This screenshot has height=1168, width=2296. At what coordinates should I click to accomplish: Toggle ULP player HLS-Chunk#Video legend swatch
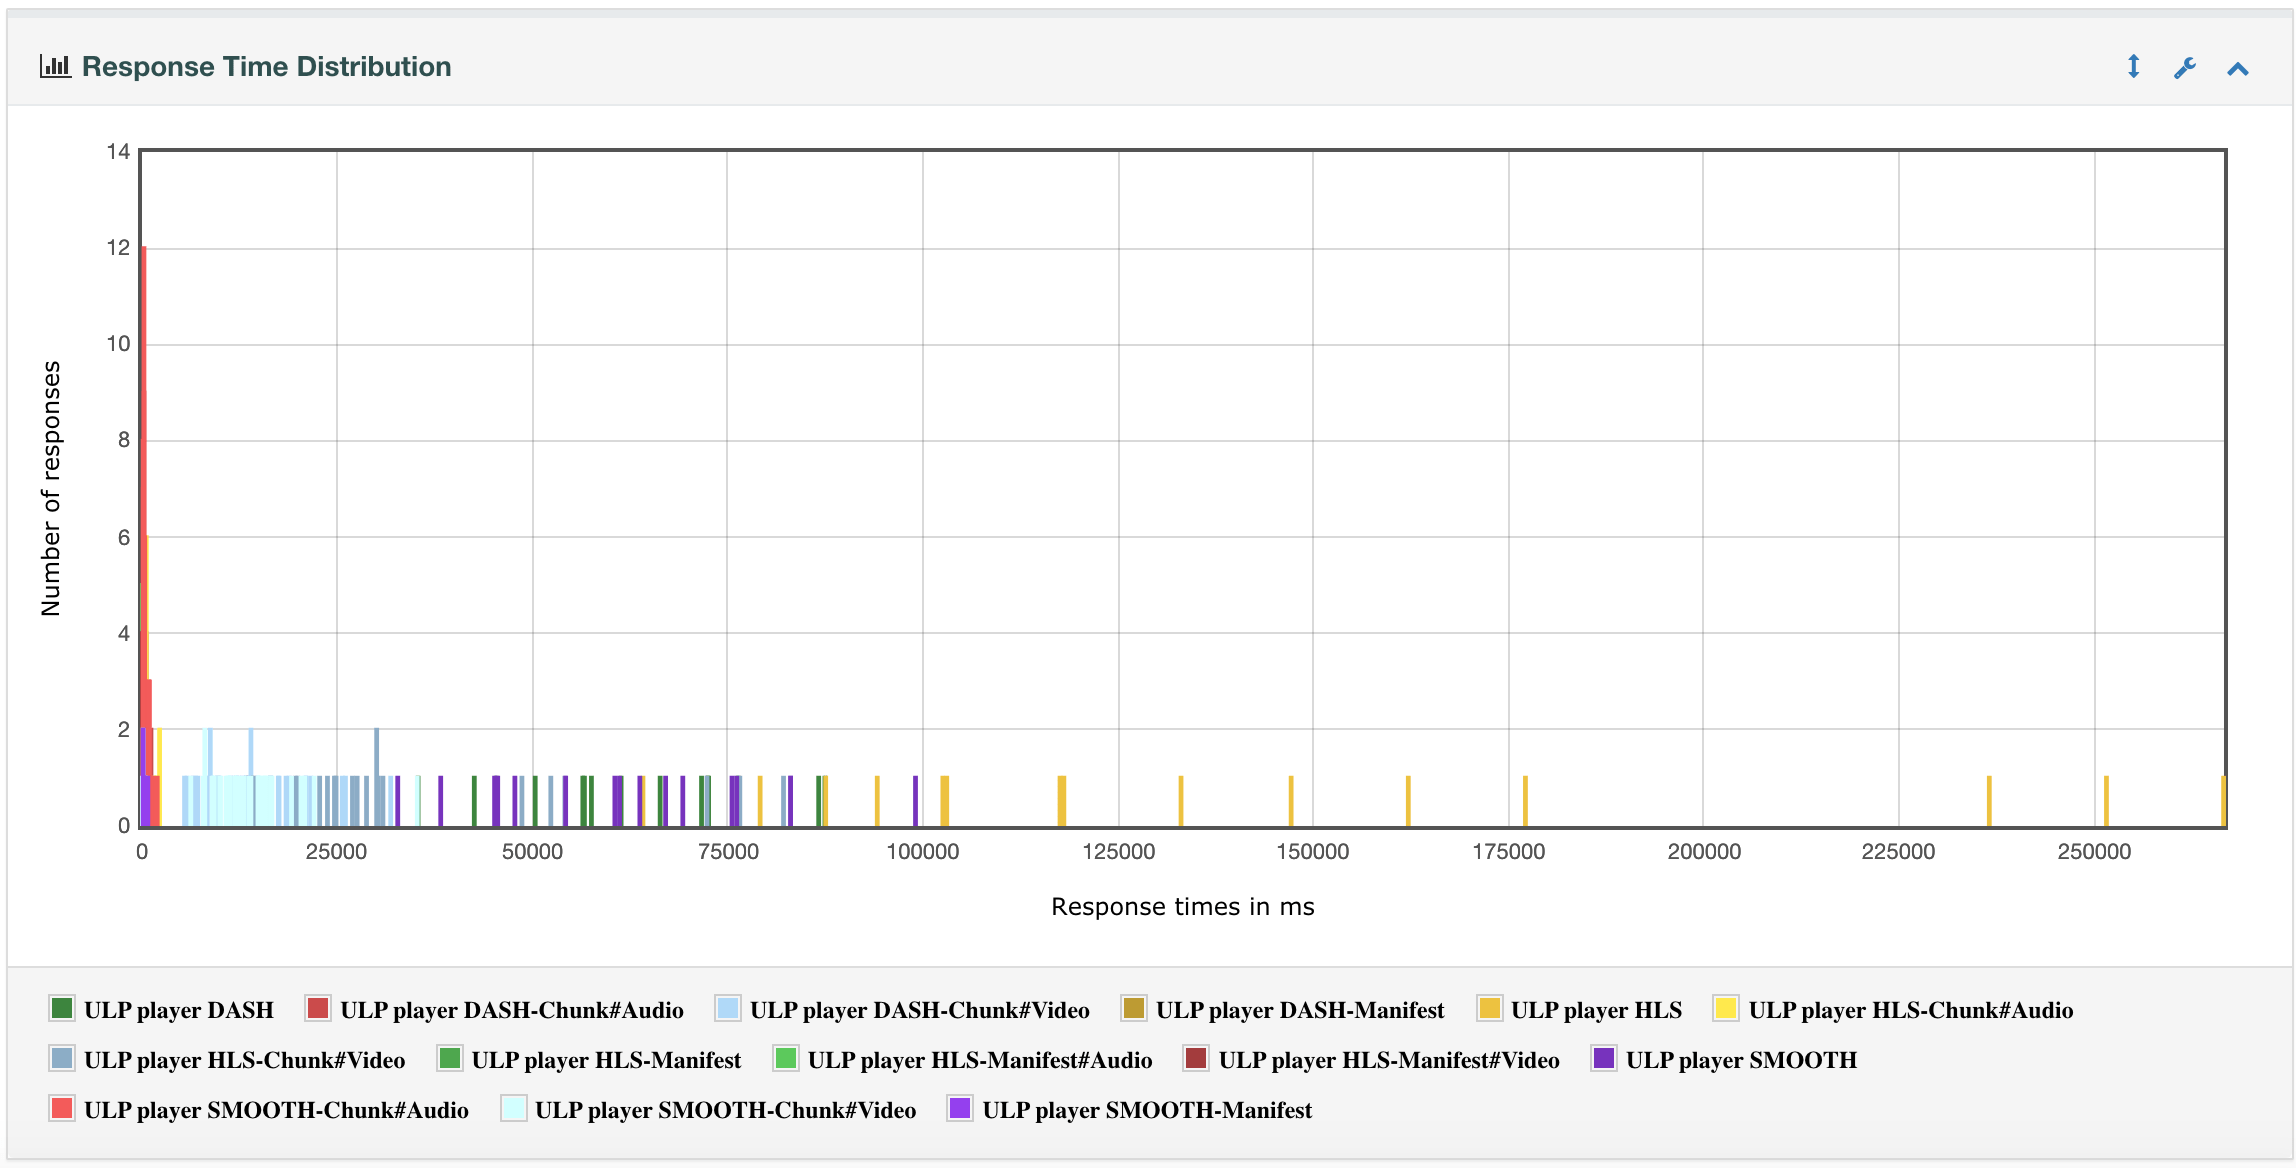62,1058
